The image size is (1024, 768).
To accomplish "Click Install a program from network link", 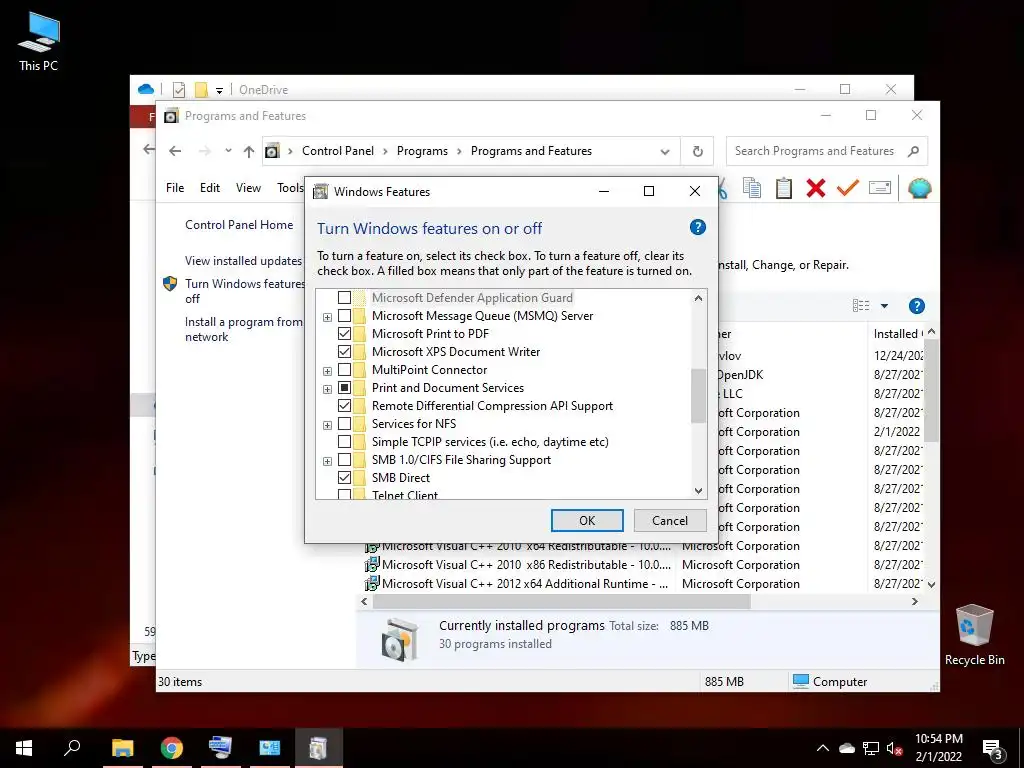I will (244, 329).
